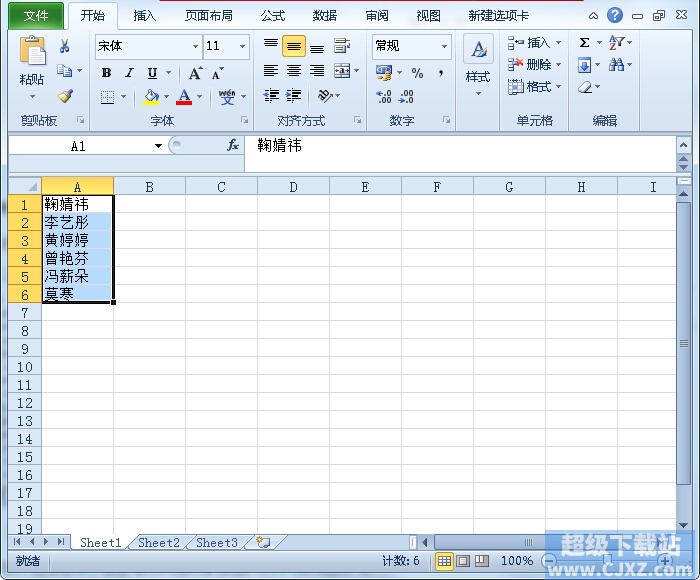Open the number format dropdown showing 常规
The image size is (700, 580).
pos(444,46)
